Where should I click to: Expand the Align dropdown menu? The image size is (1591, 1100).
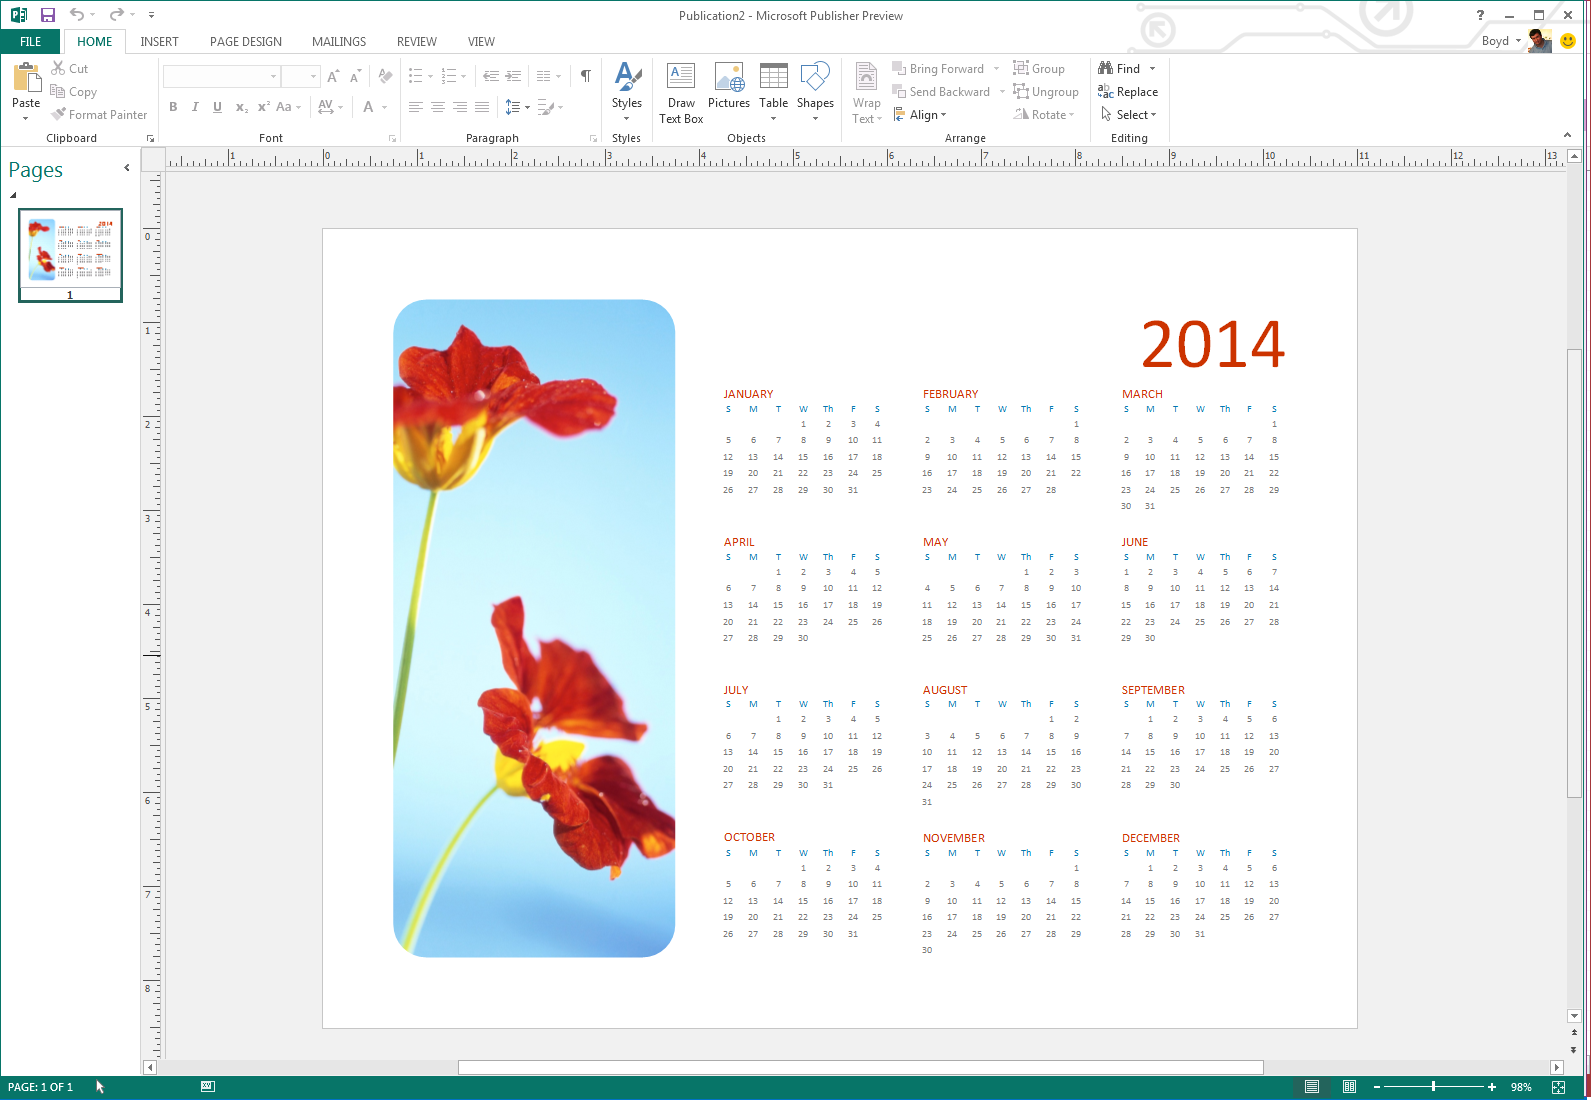[x=927, y=115]
